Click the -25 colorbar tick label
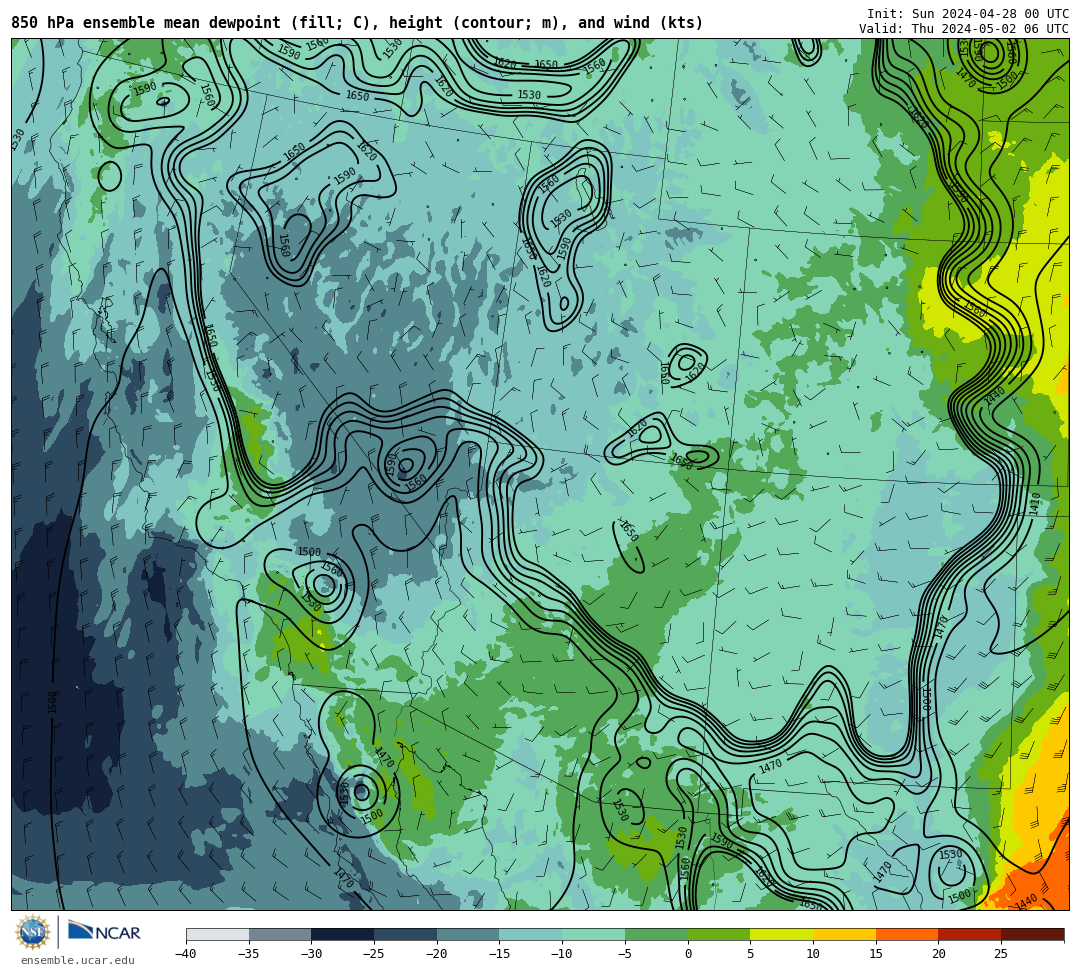The image size is (1080, 973). pos(374,954)
